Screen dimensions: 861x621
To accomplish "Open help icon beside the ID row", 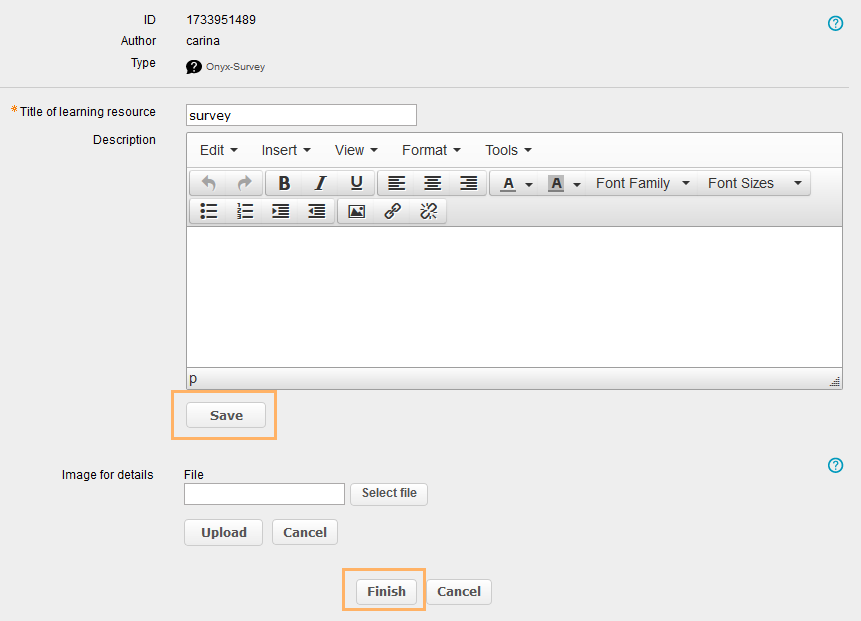I will point(836,23).
